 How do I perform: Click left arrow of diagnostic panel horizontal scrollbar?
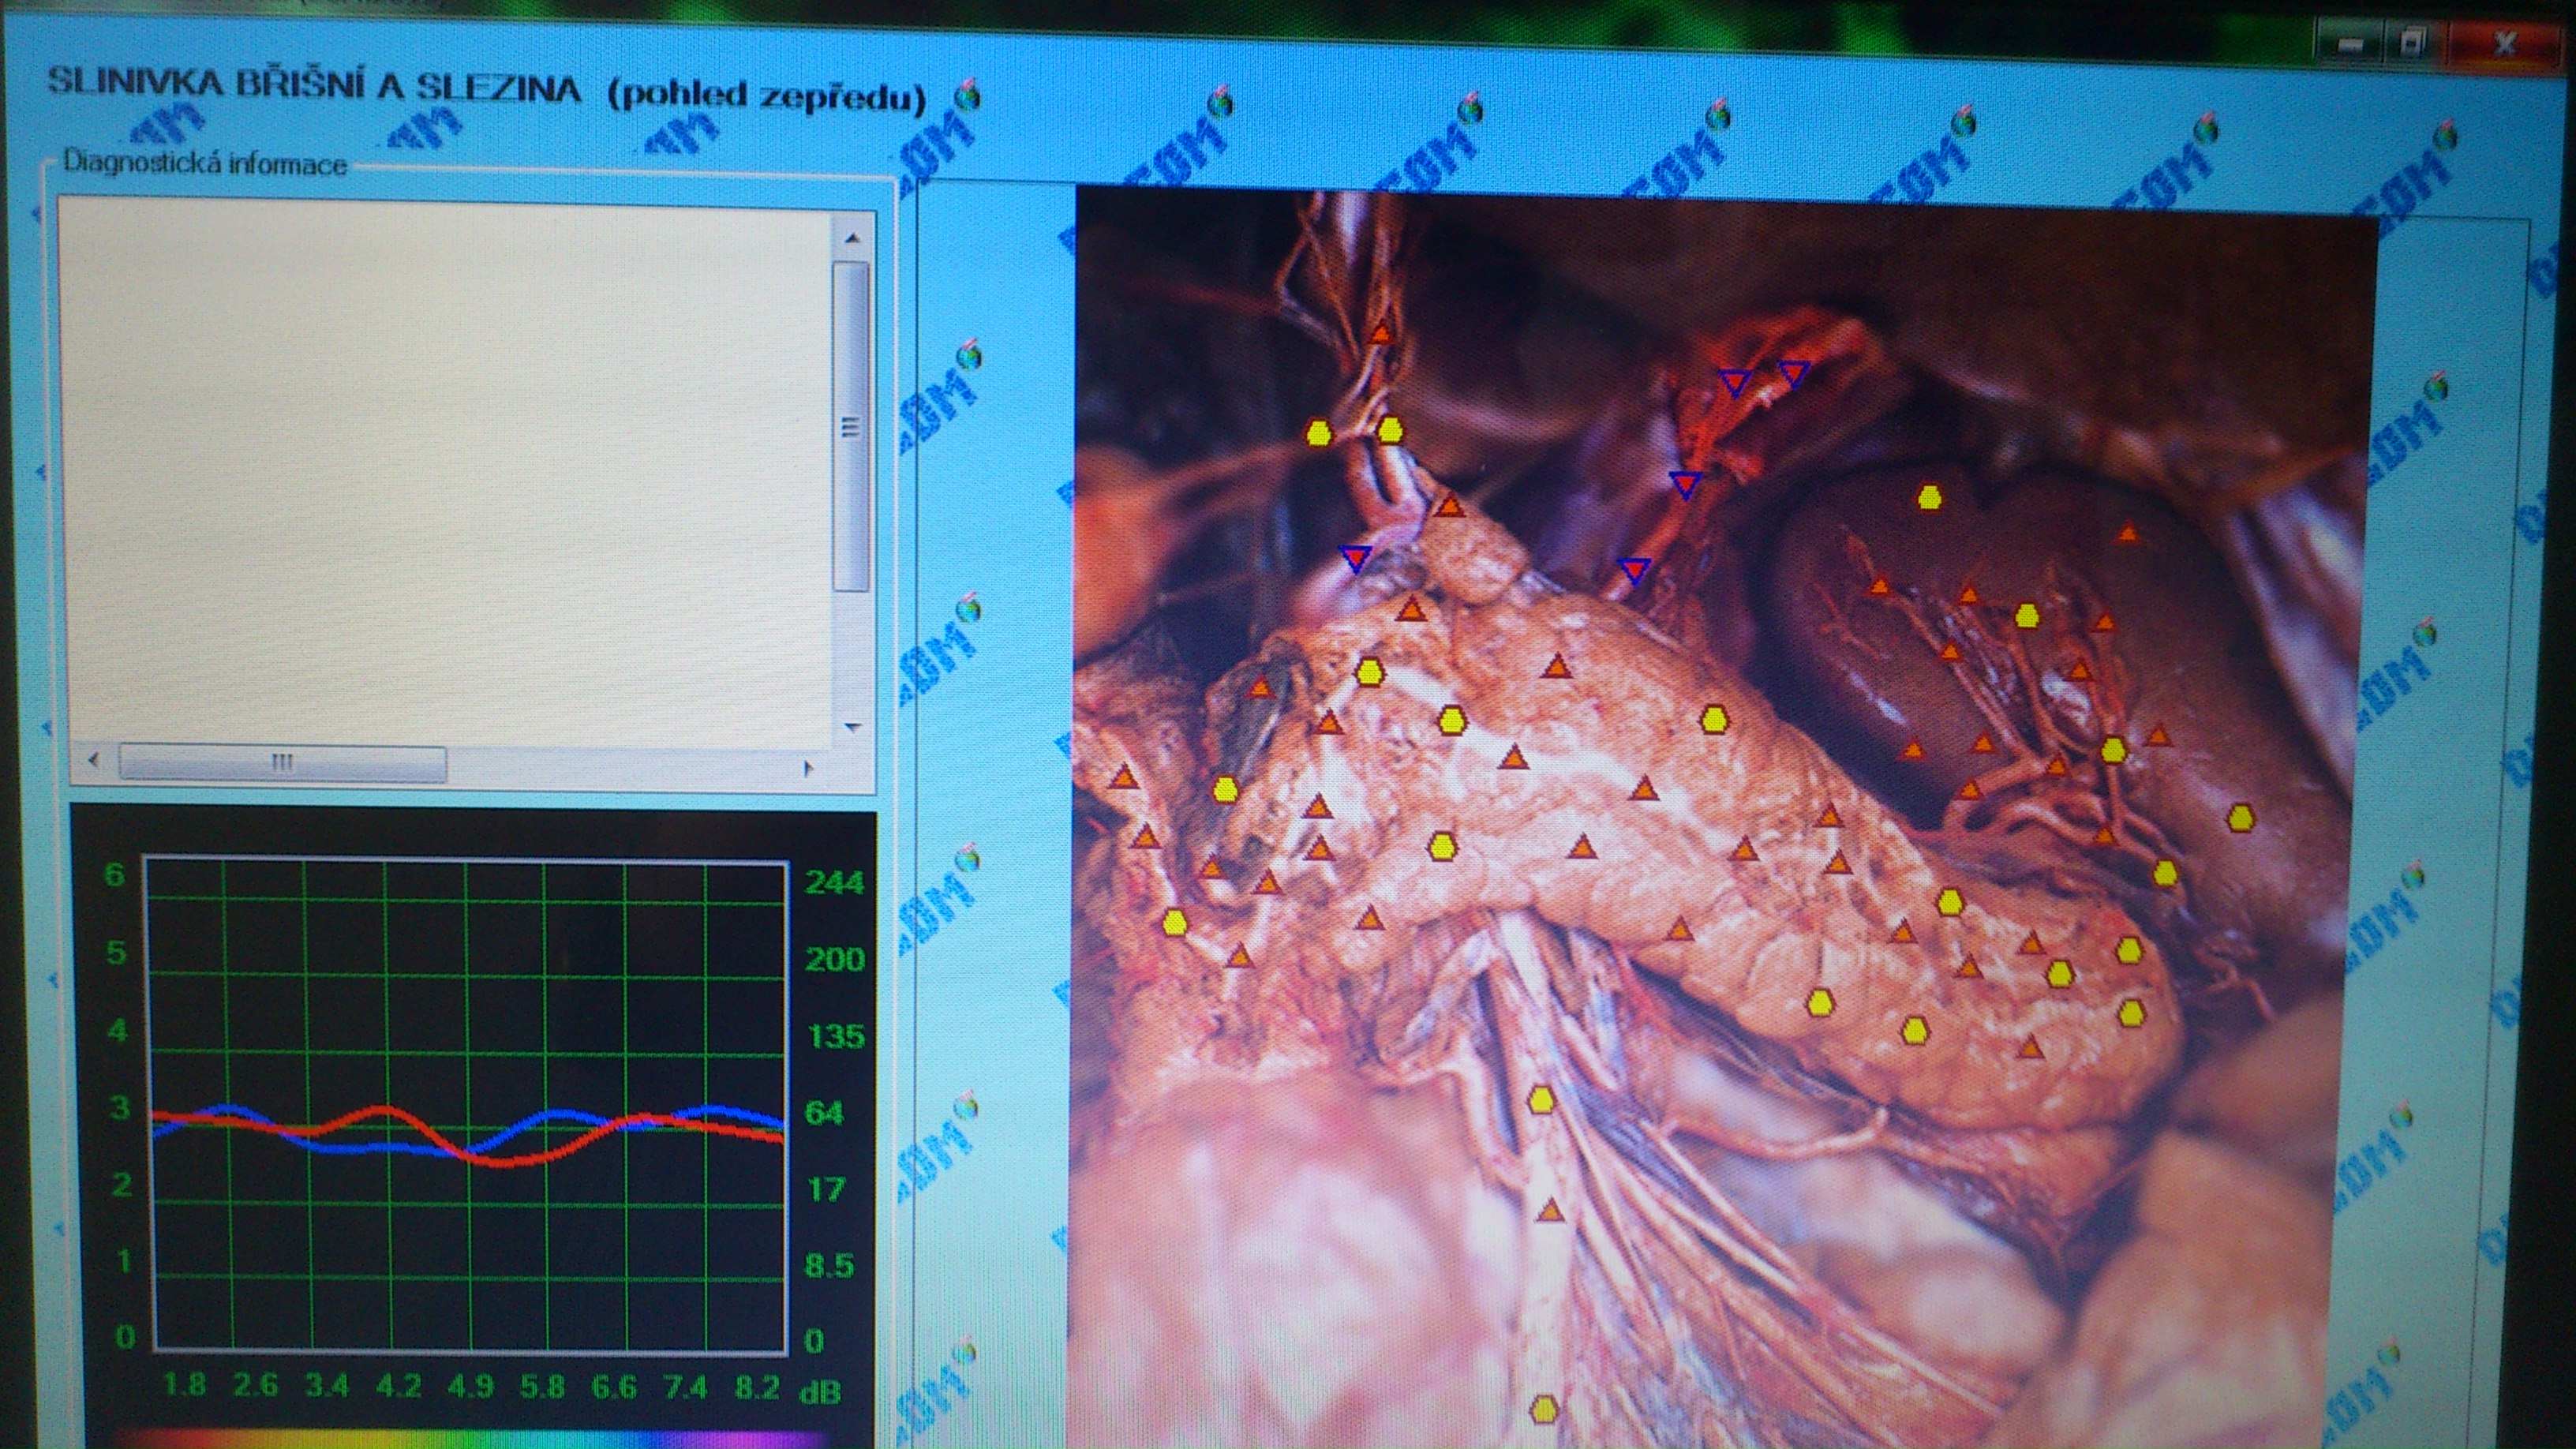click(x=94, y=761)
